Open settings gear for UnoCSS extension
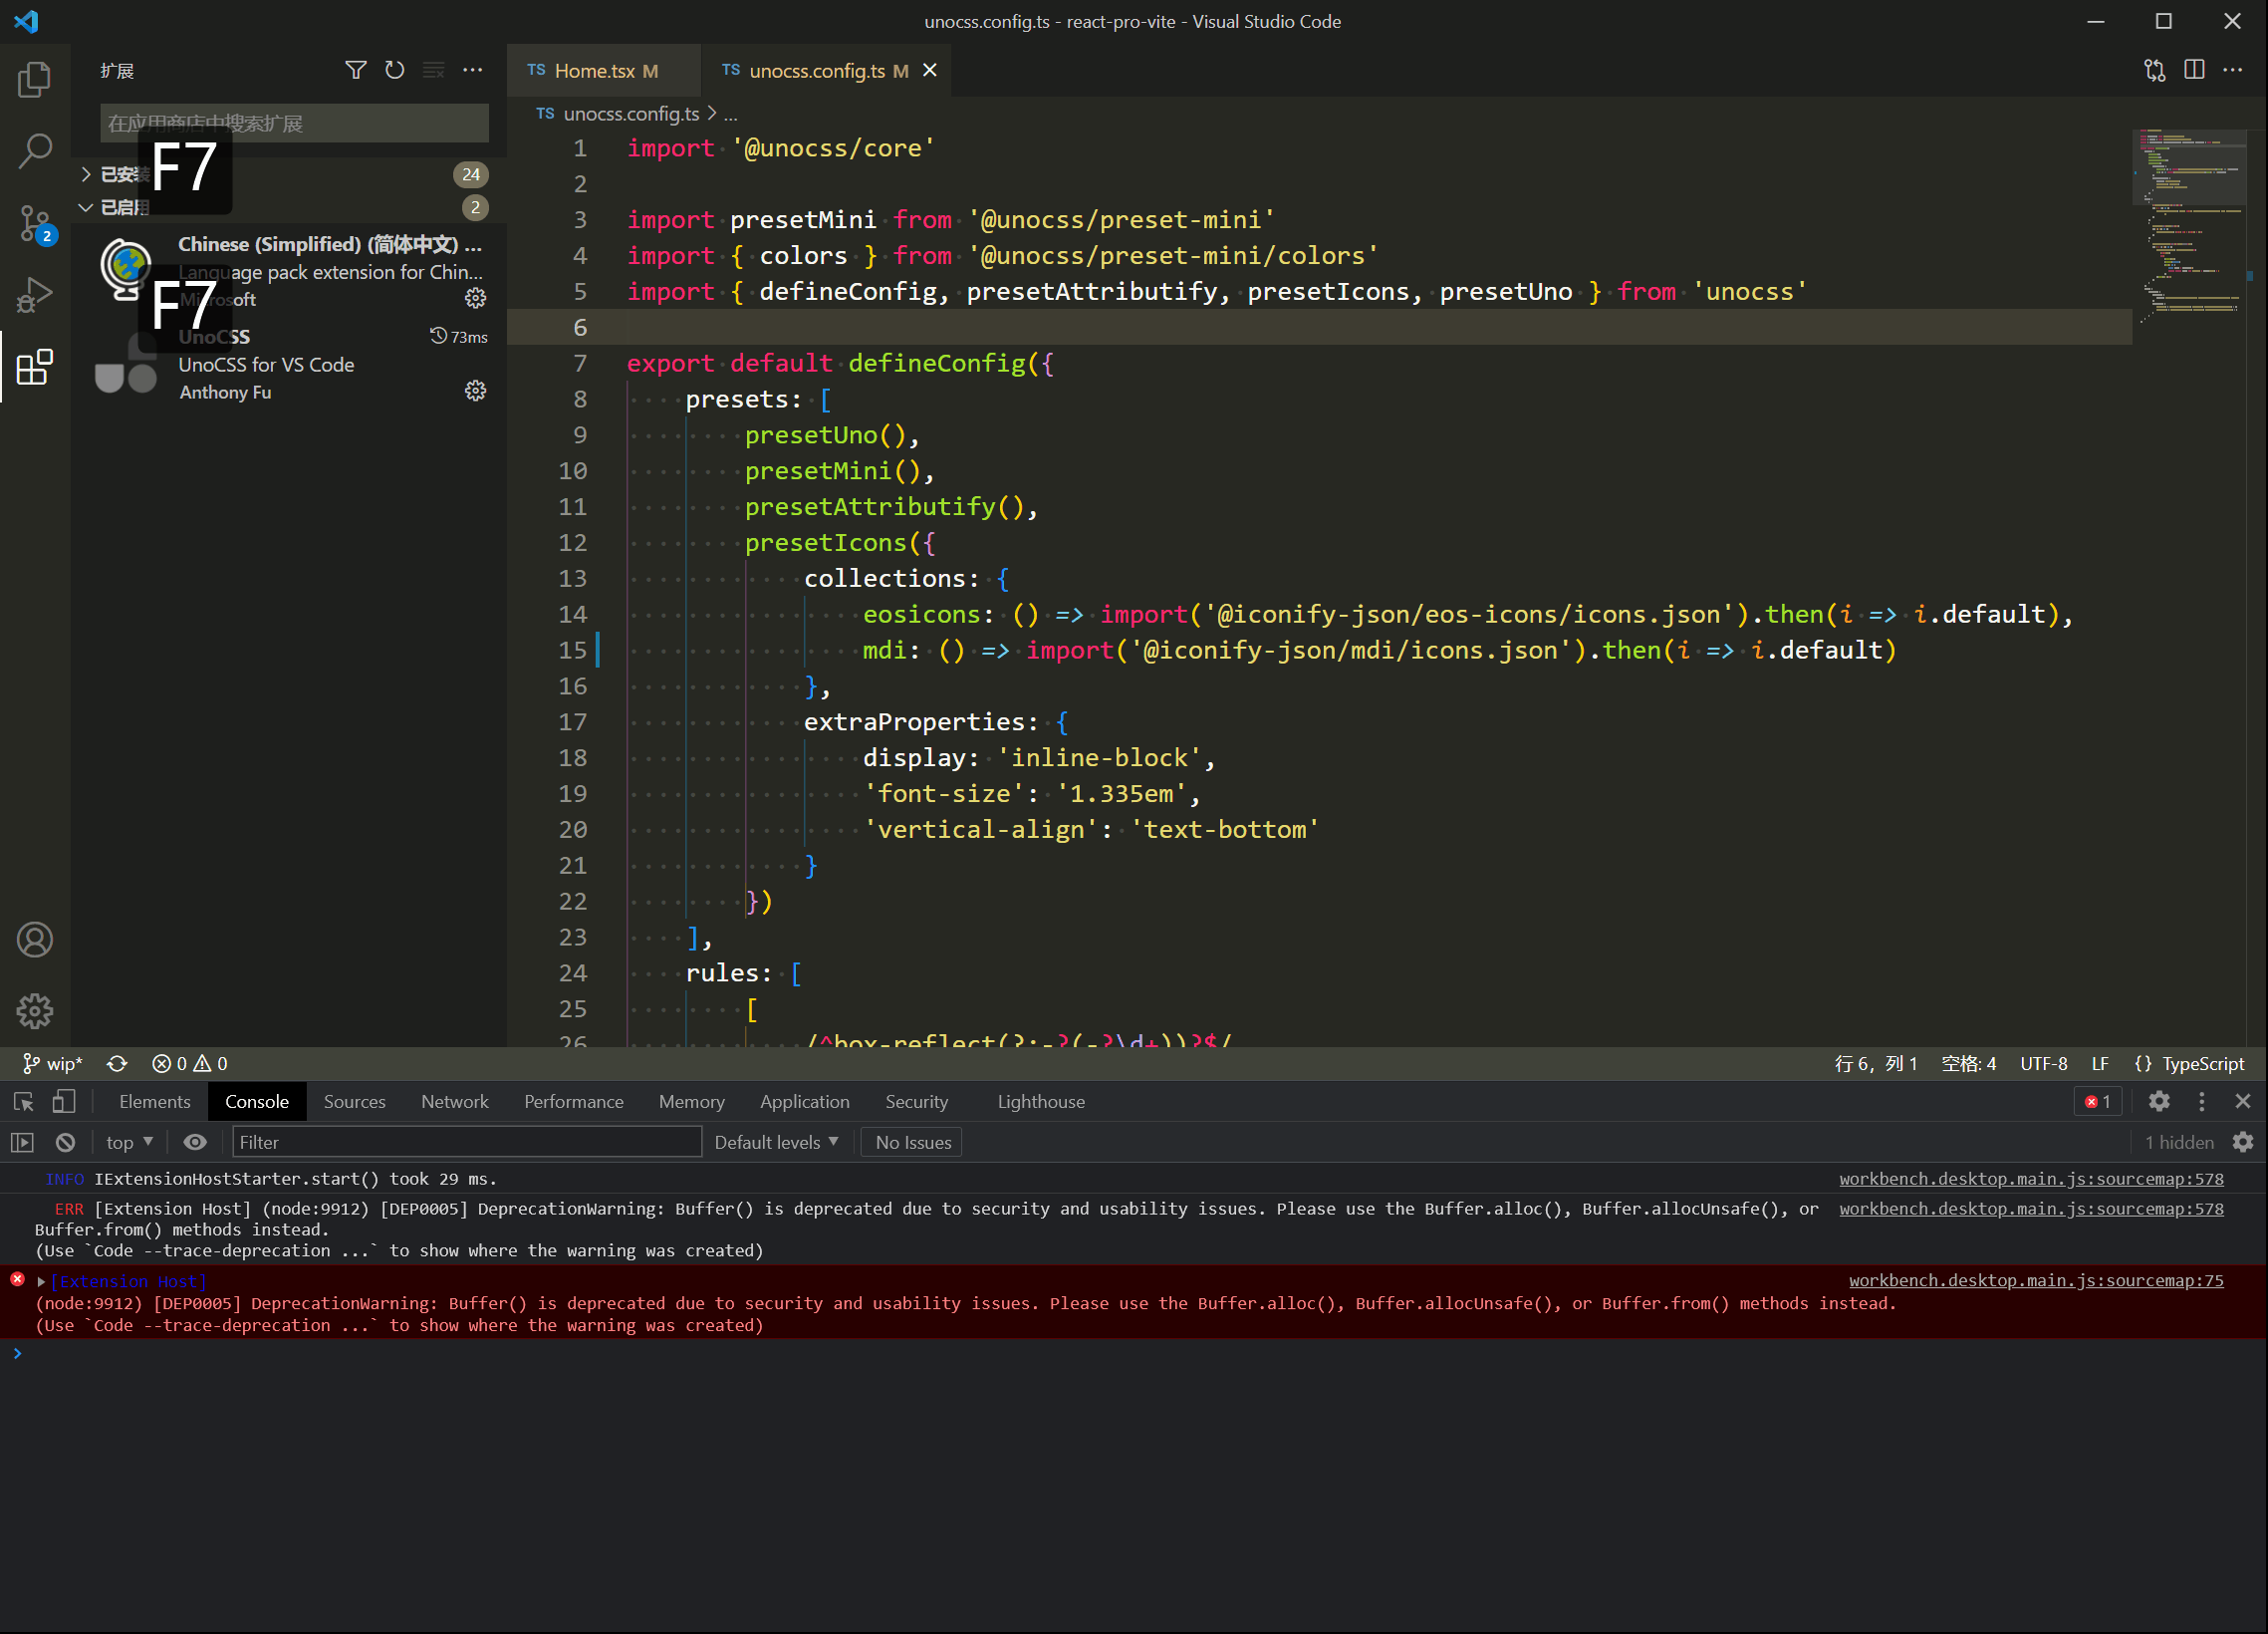2268x1634 pixels. pyautogui.click(x=476, y=390)
